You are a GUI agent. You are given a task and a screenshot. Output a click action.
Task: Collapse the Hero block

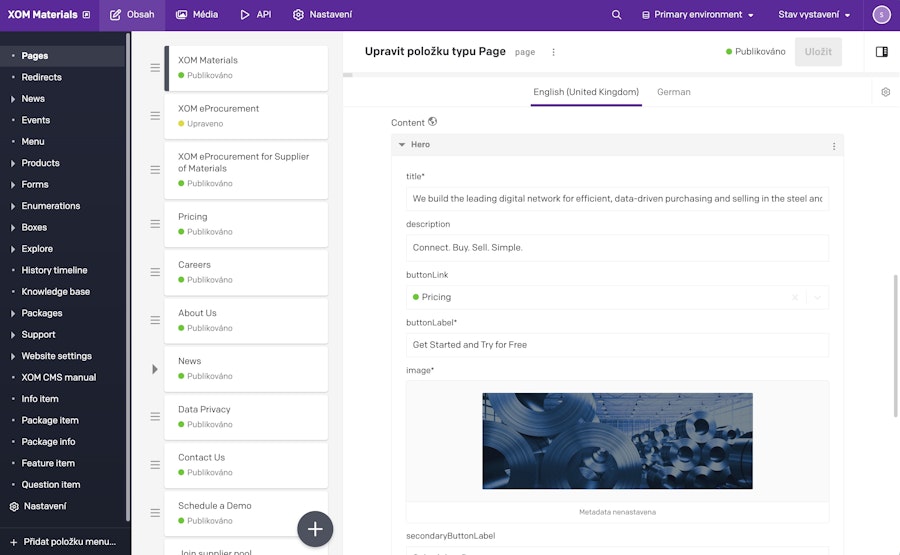pos(402,145)
